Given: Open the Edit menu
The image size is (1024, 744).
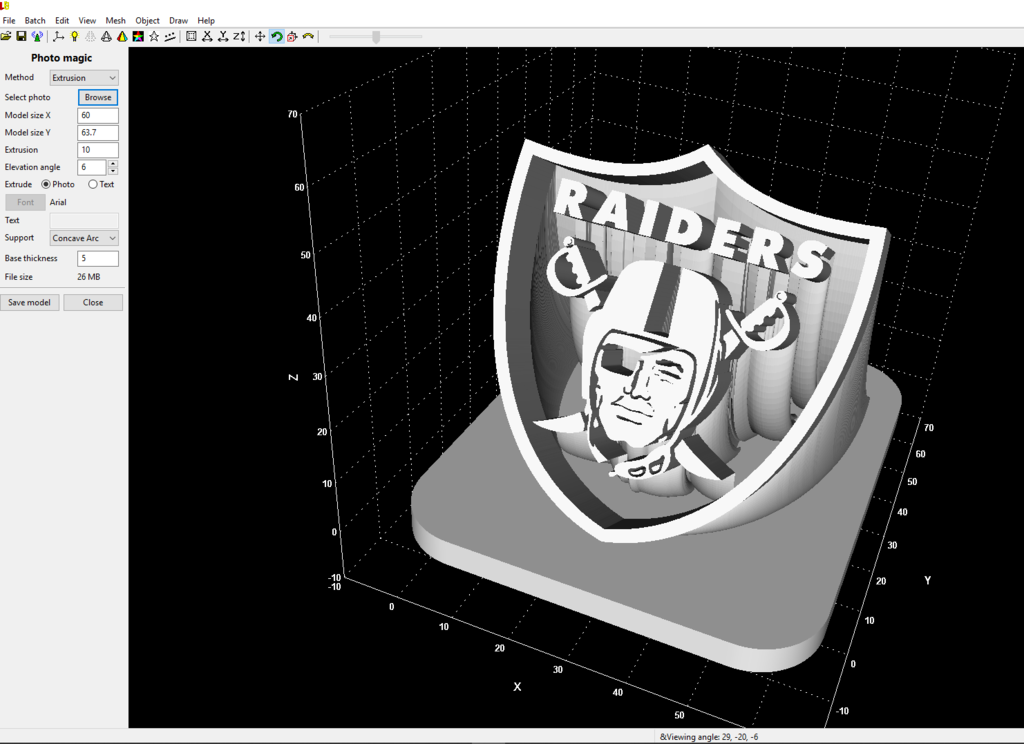Looking at the screenshot, I should (x=62, y=20).
